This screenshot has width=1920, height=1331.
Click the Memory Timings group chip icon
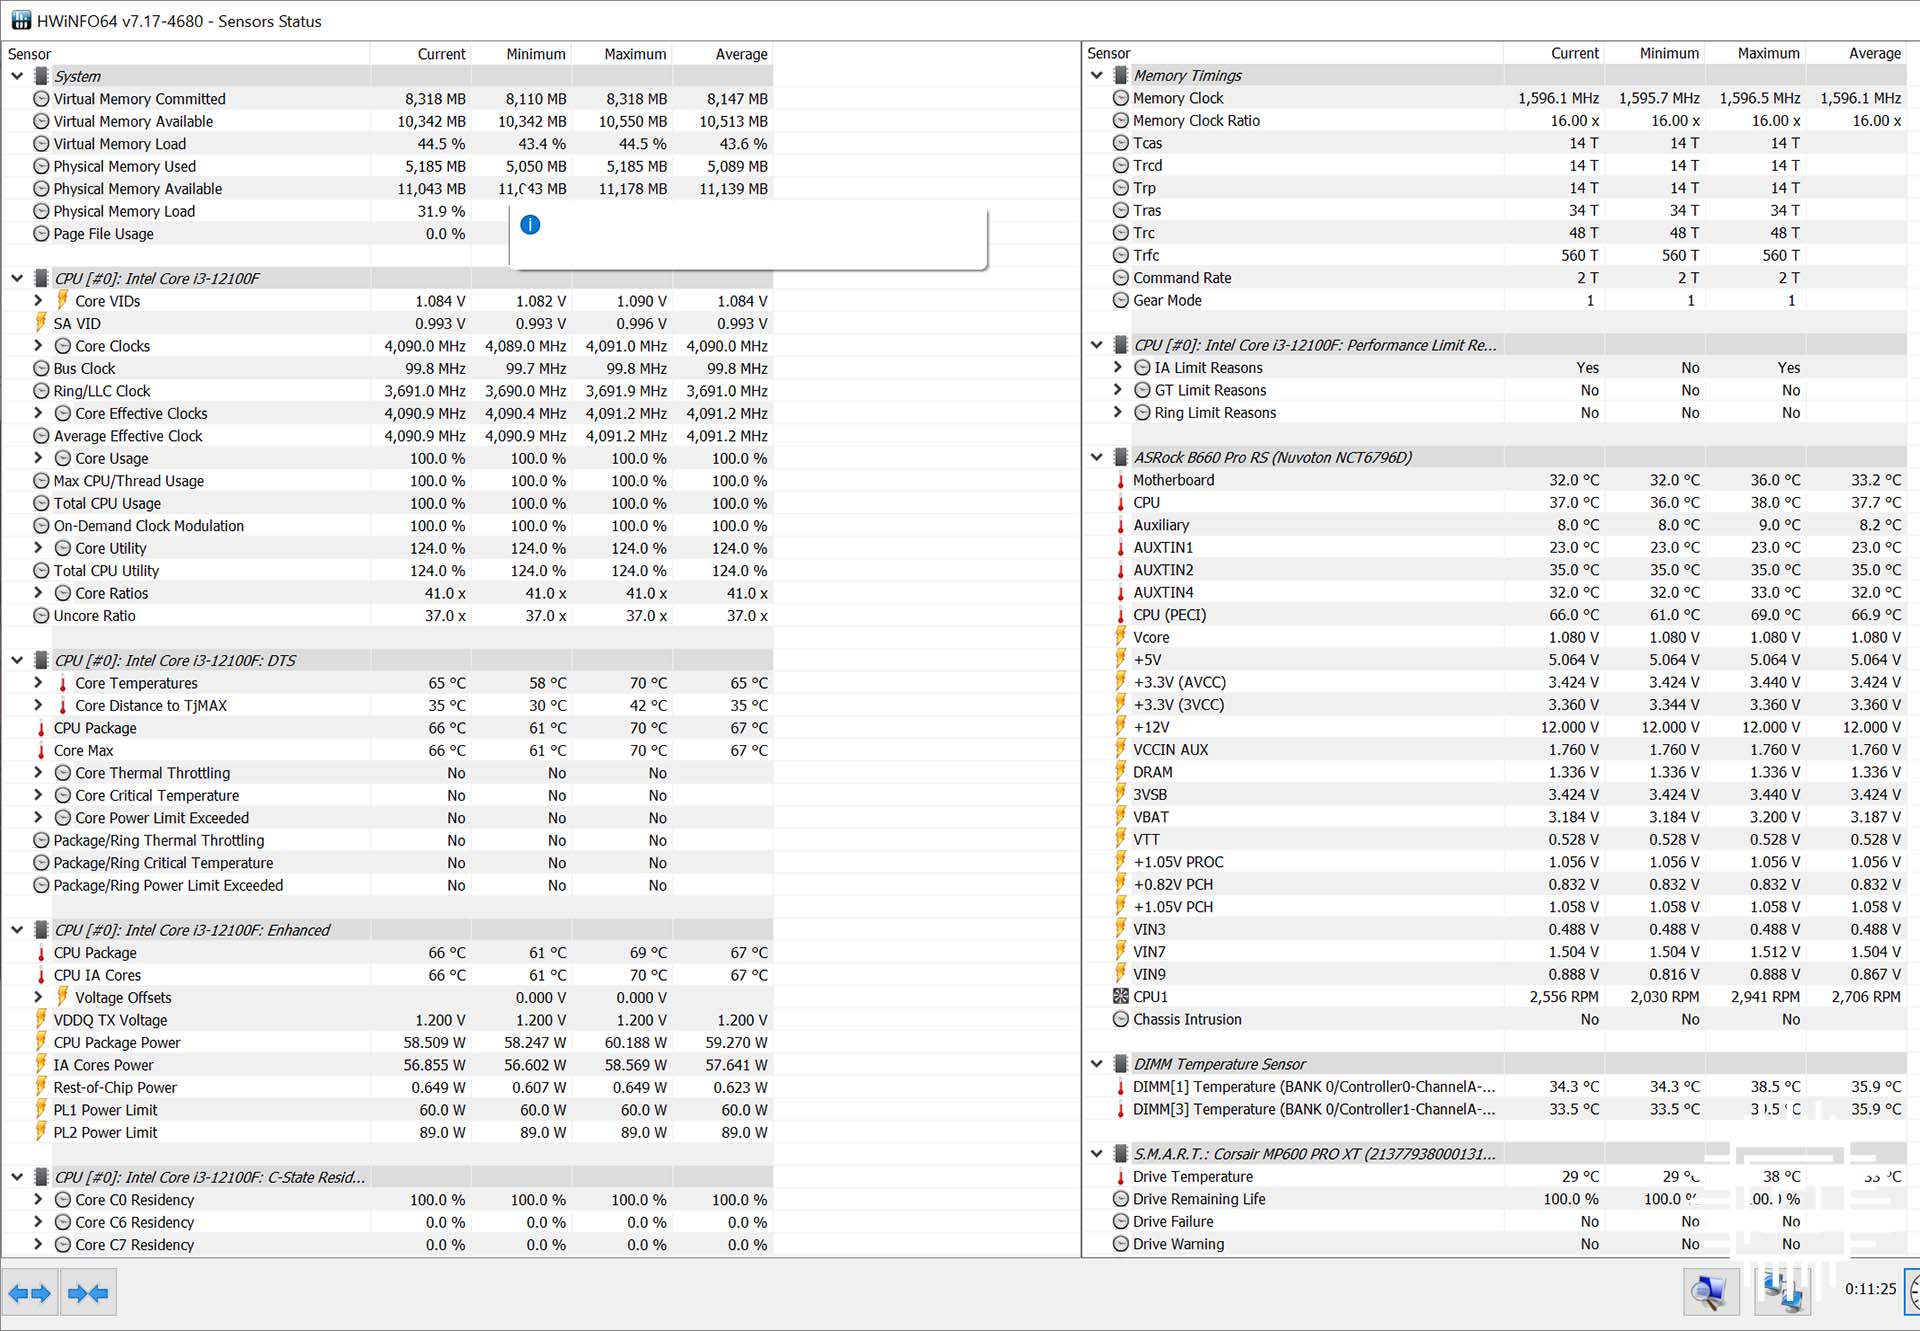coord(1121,75)
